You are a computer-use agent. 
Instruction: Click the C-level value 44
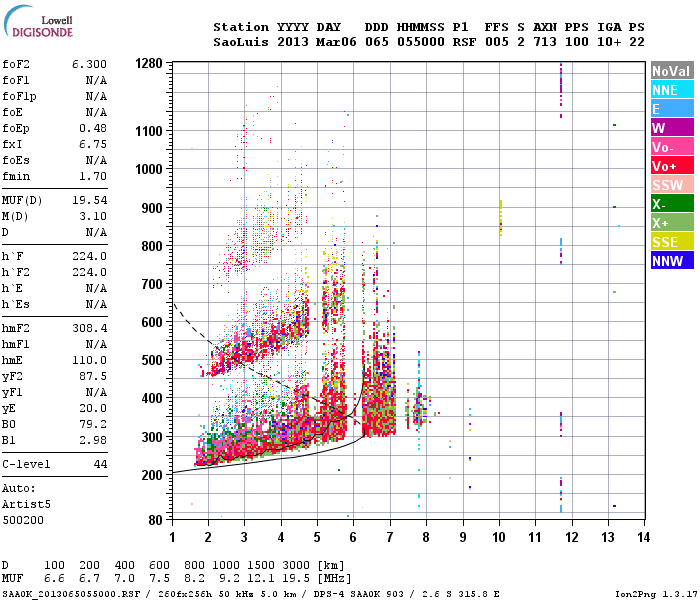tap(100, 464)
